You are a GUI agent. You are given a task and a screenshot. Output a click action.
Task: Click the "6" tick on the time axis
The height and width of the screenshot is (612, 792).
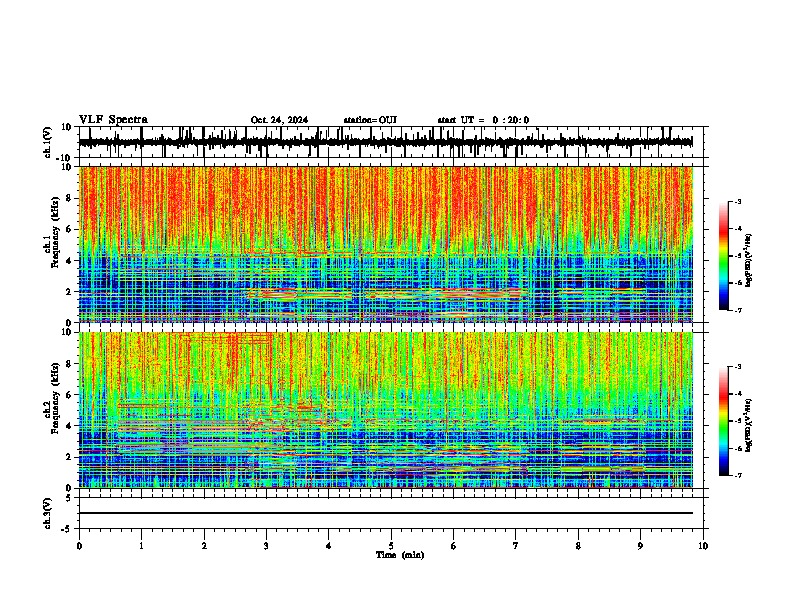point(454,546)
